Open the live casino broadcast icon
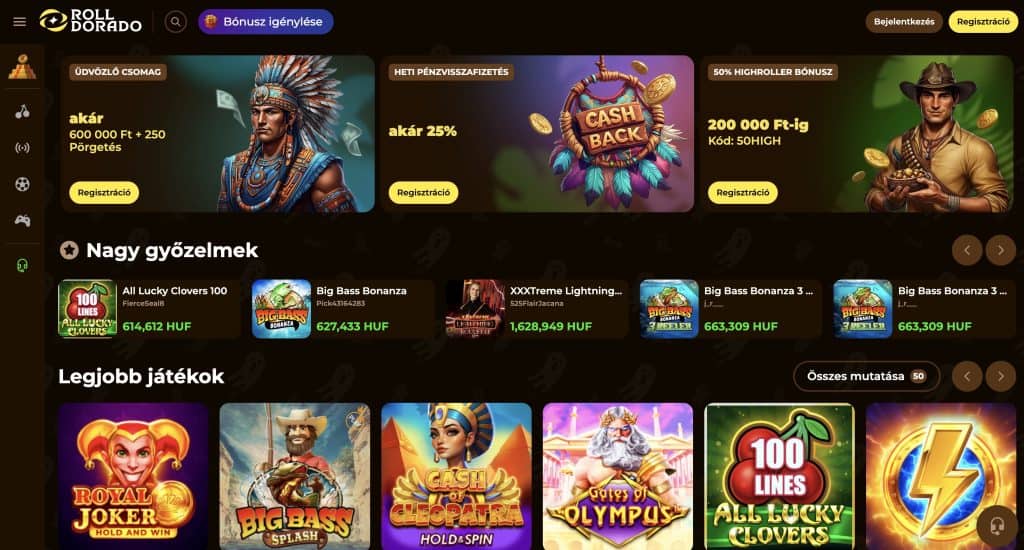 (x=22, y=148)
